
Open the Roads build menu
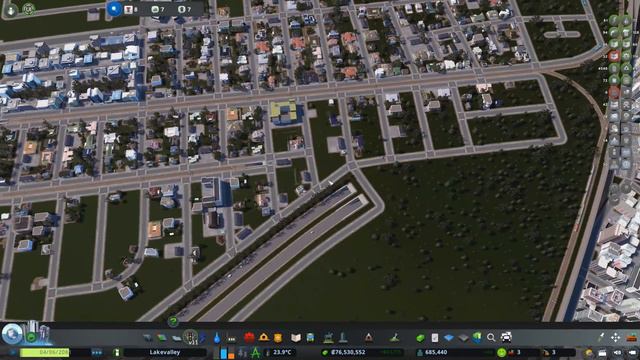tap(148, 338)
